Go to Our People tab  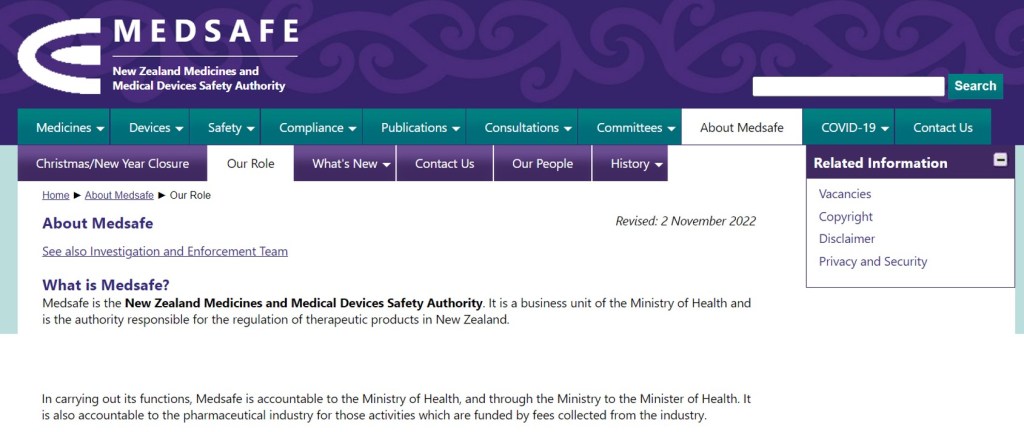542,164
